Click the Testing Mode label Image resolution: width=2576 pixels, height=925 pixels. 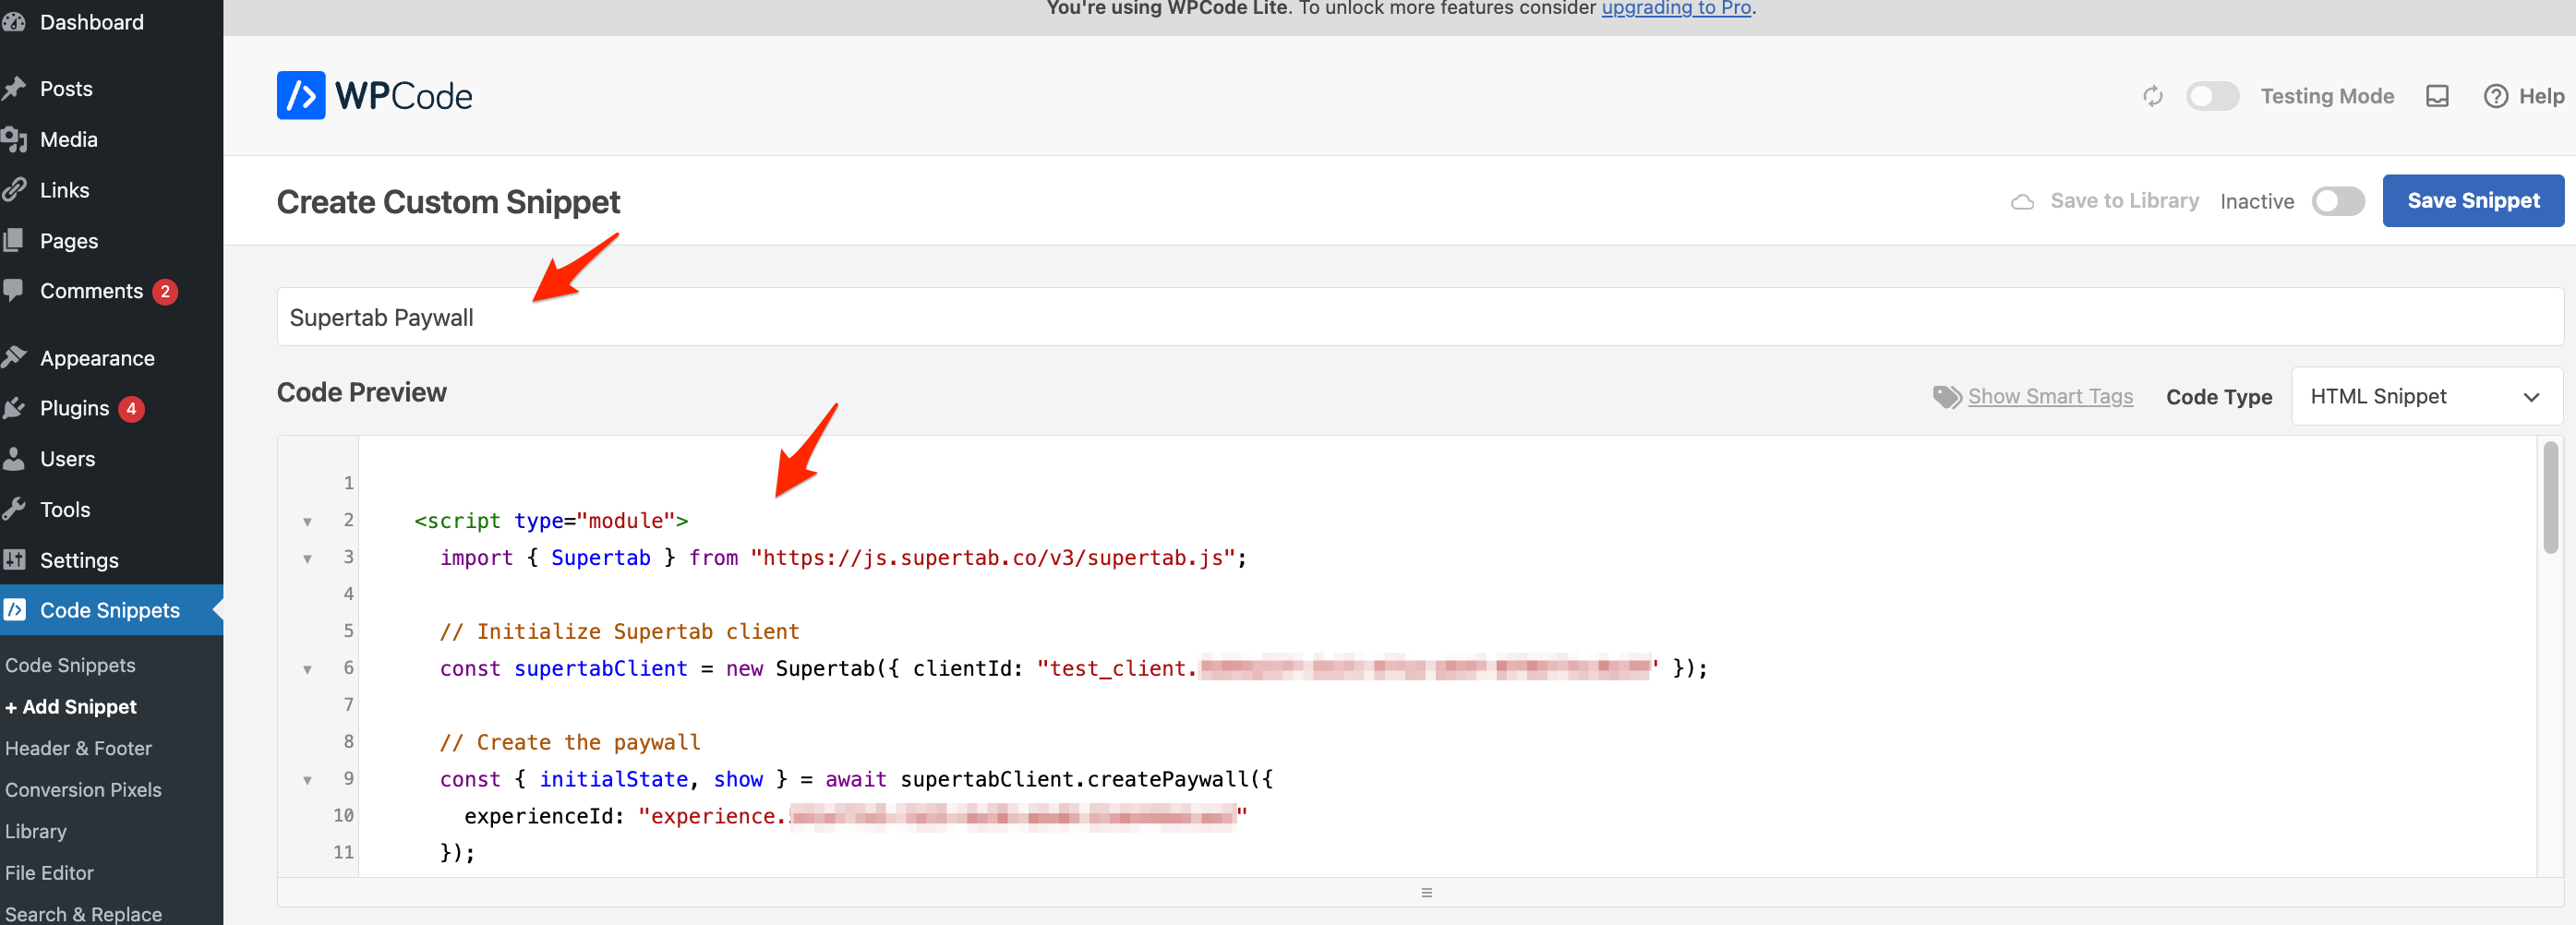(x=2327, y=96)
